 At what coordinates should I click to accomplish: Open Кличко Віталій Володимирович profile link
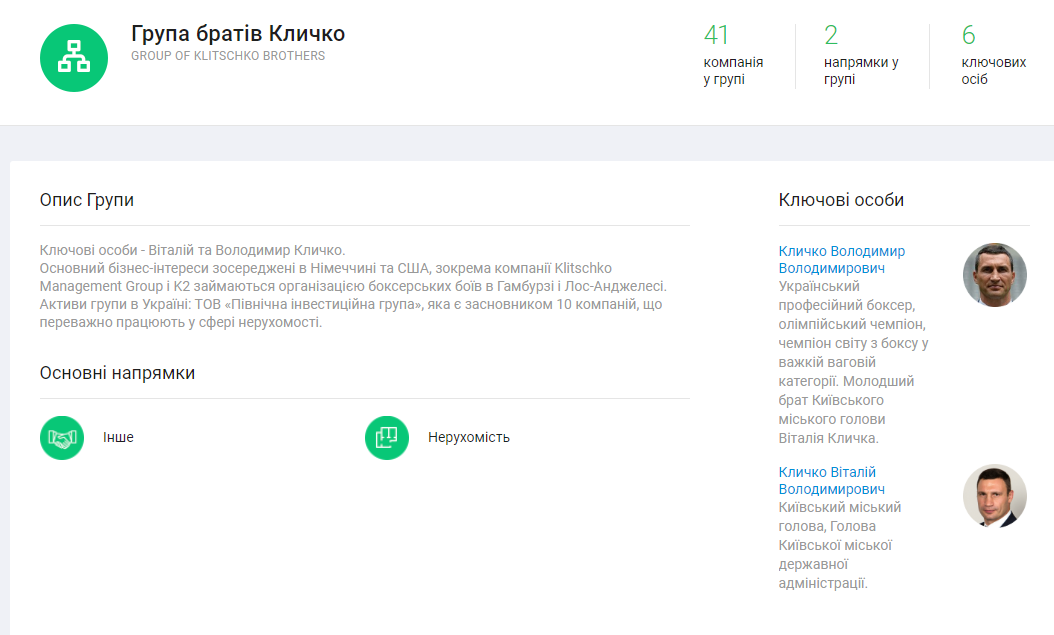[x=831, y=481]
